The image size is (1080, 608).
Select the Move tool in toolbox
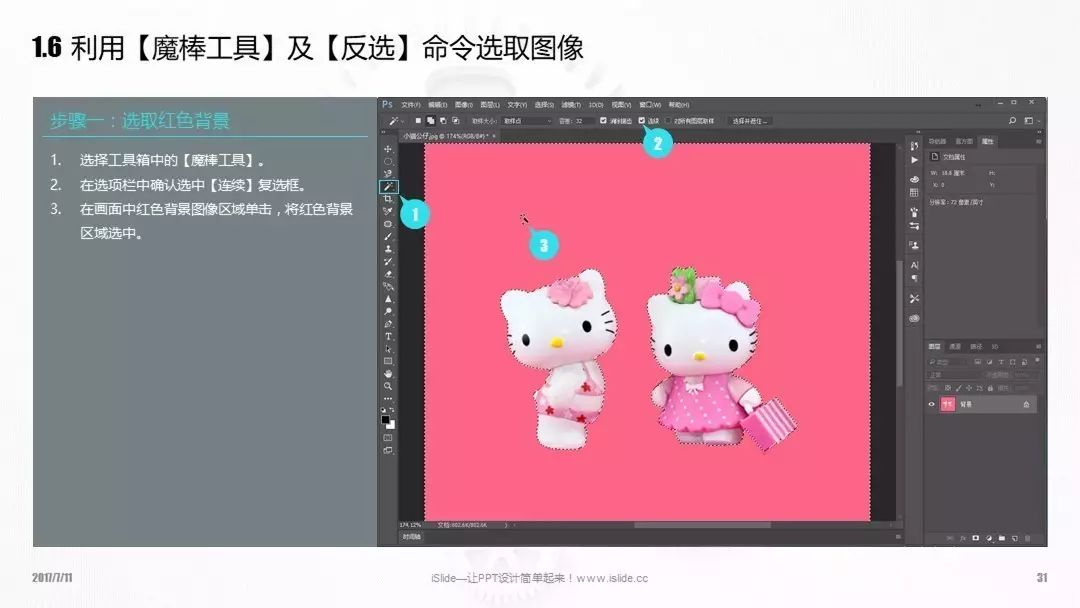388,149
